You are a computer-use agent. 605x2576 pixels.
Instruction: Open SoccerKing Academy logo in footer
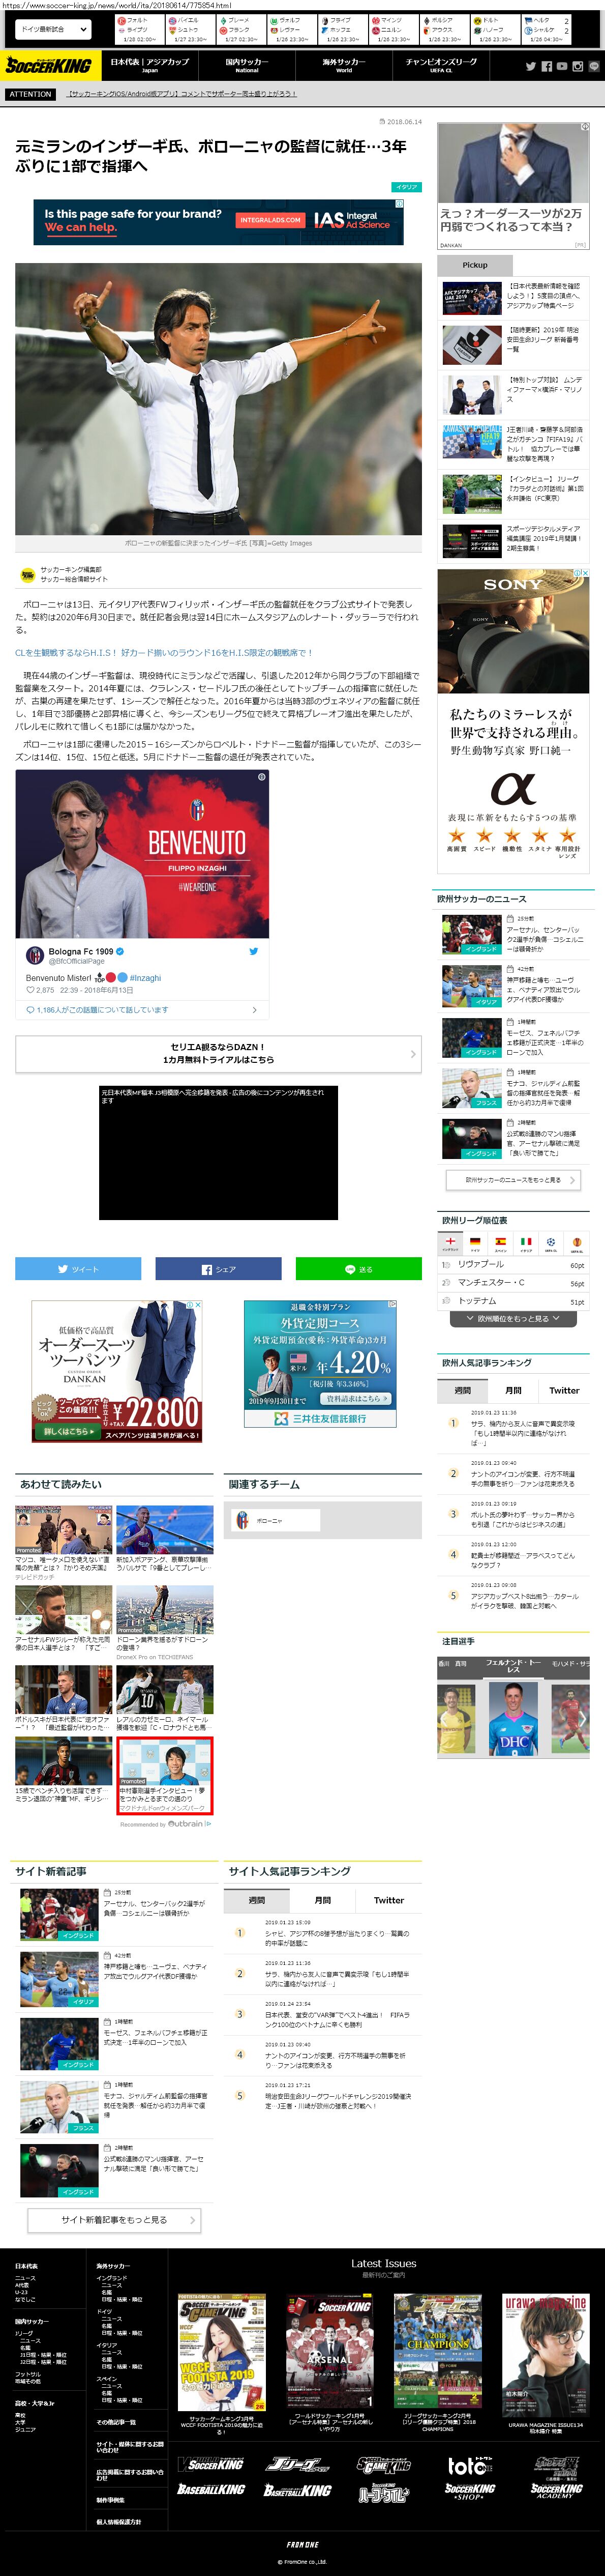tap(556, 2491)
